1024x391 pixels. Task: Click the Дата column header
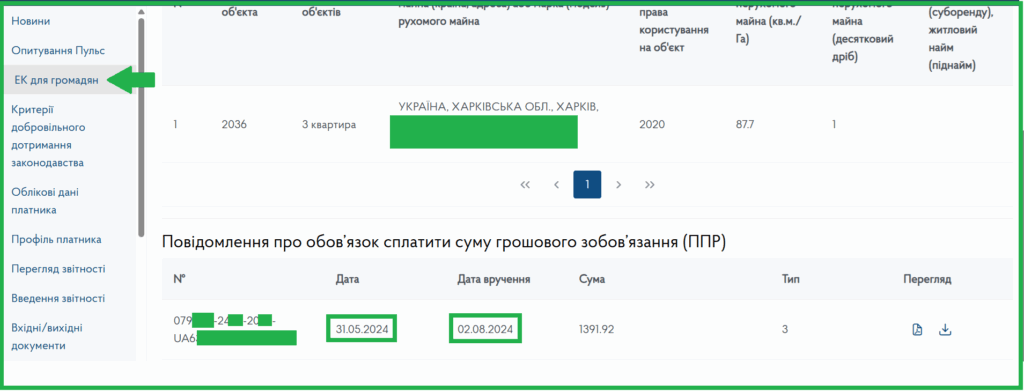[347, 279]
